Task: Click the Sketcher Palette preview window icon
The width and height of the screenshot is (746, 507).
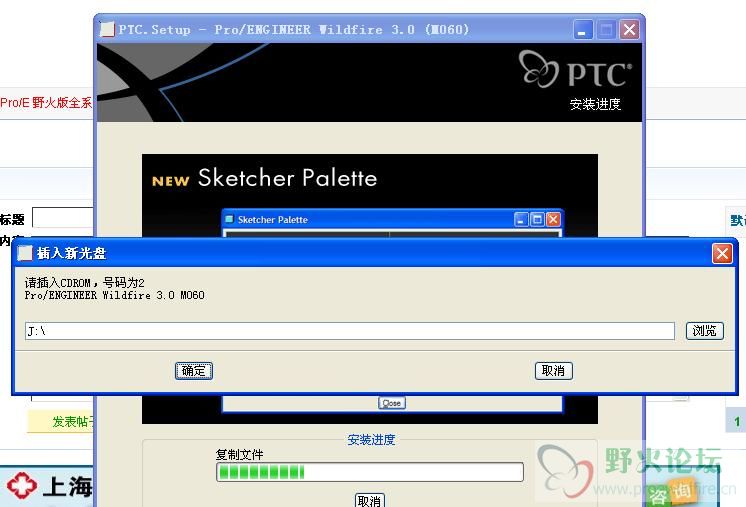Action: coord(229,219)
